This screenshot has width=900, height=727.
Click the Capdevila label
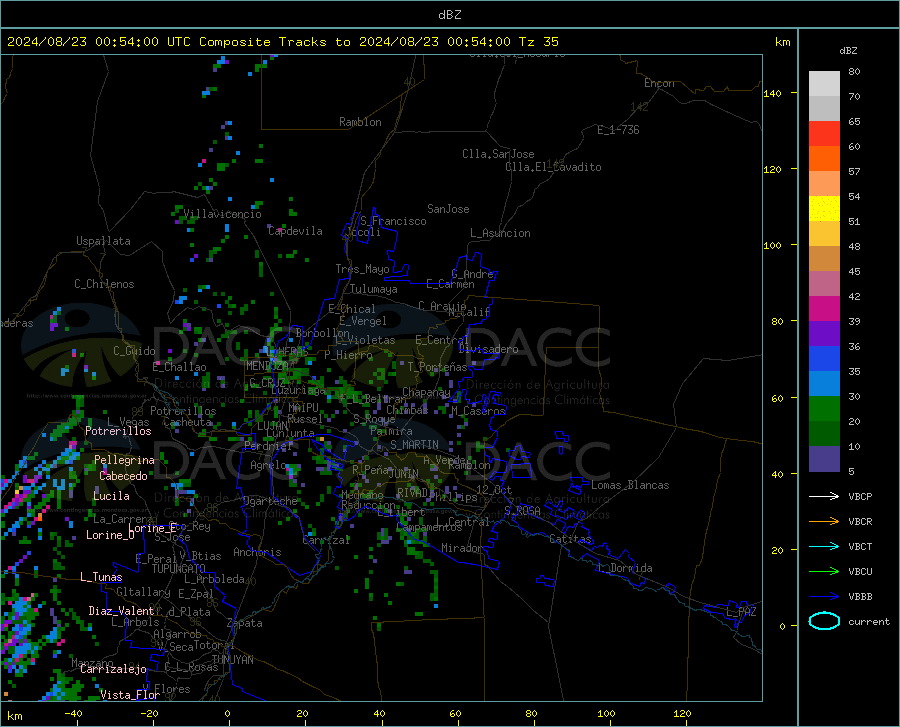[295, 231]
